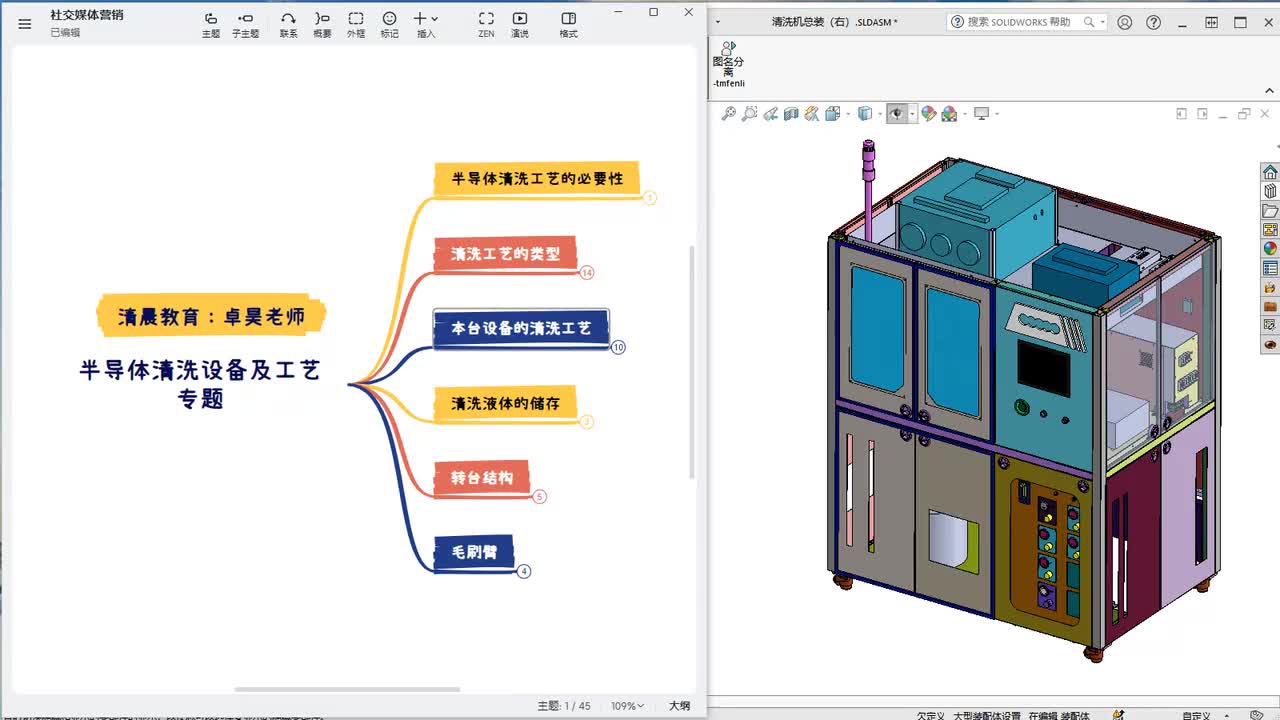Click the 外框 boundary tool
Image resolution: width=1280 pixels, height=720 pixels.
(x=356, y=25)
